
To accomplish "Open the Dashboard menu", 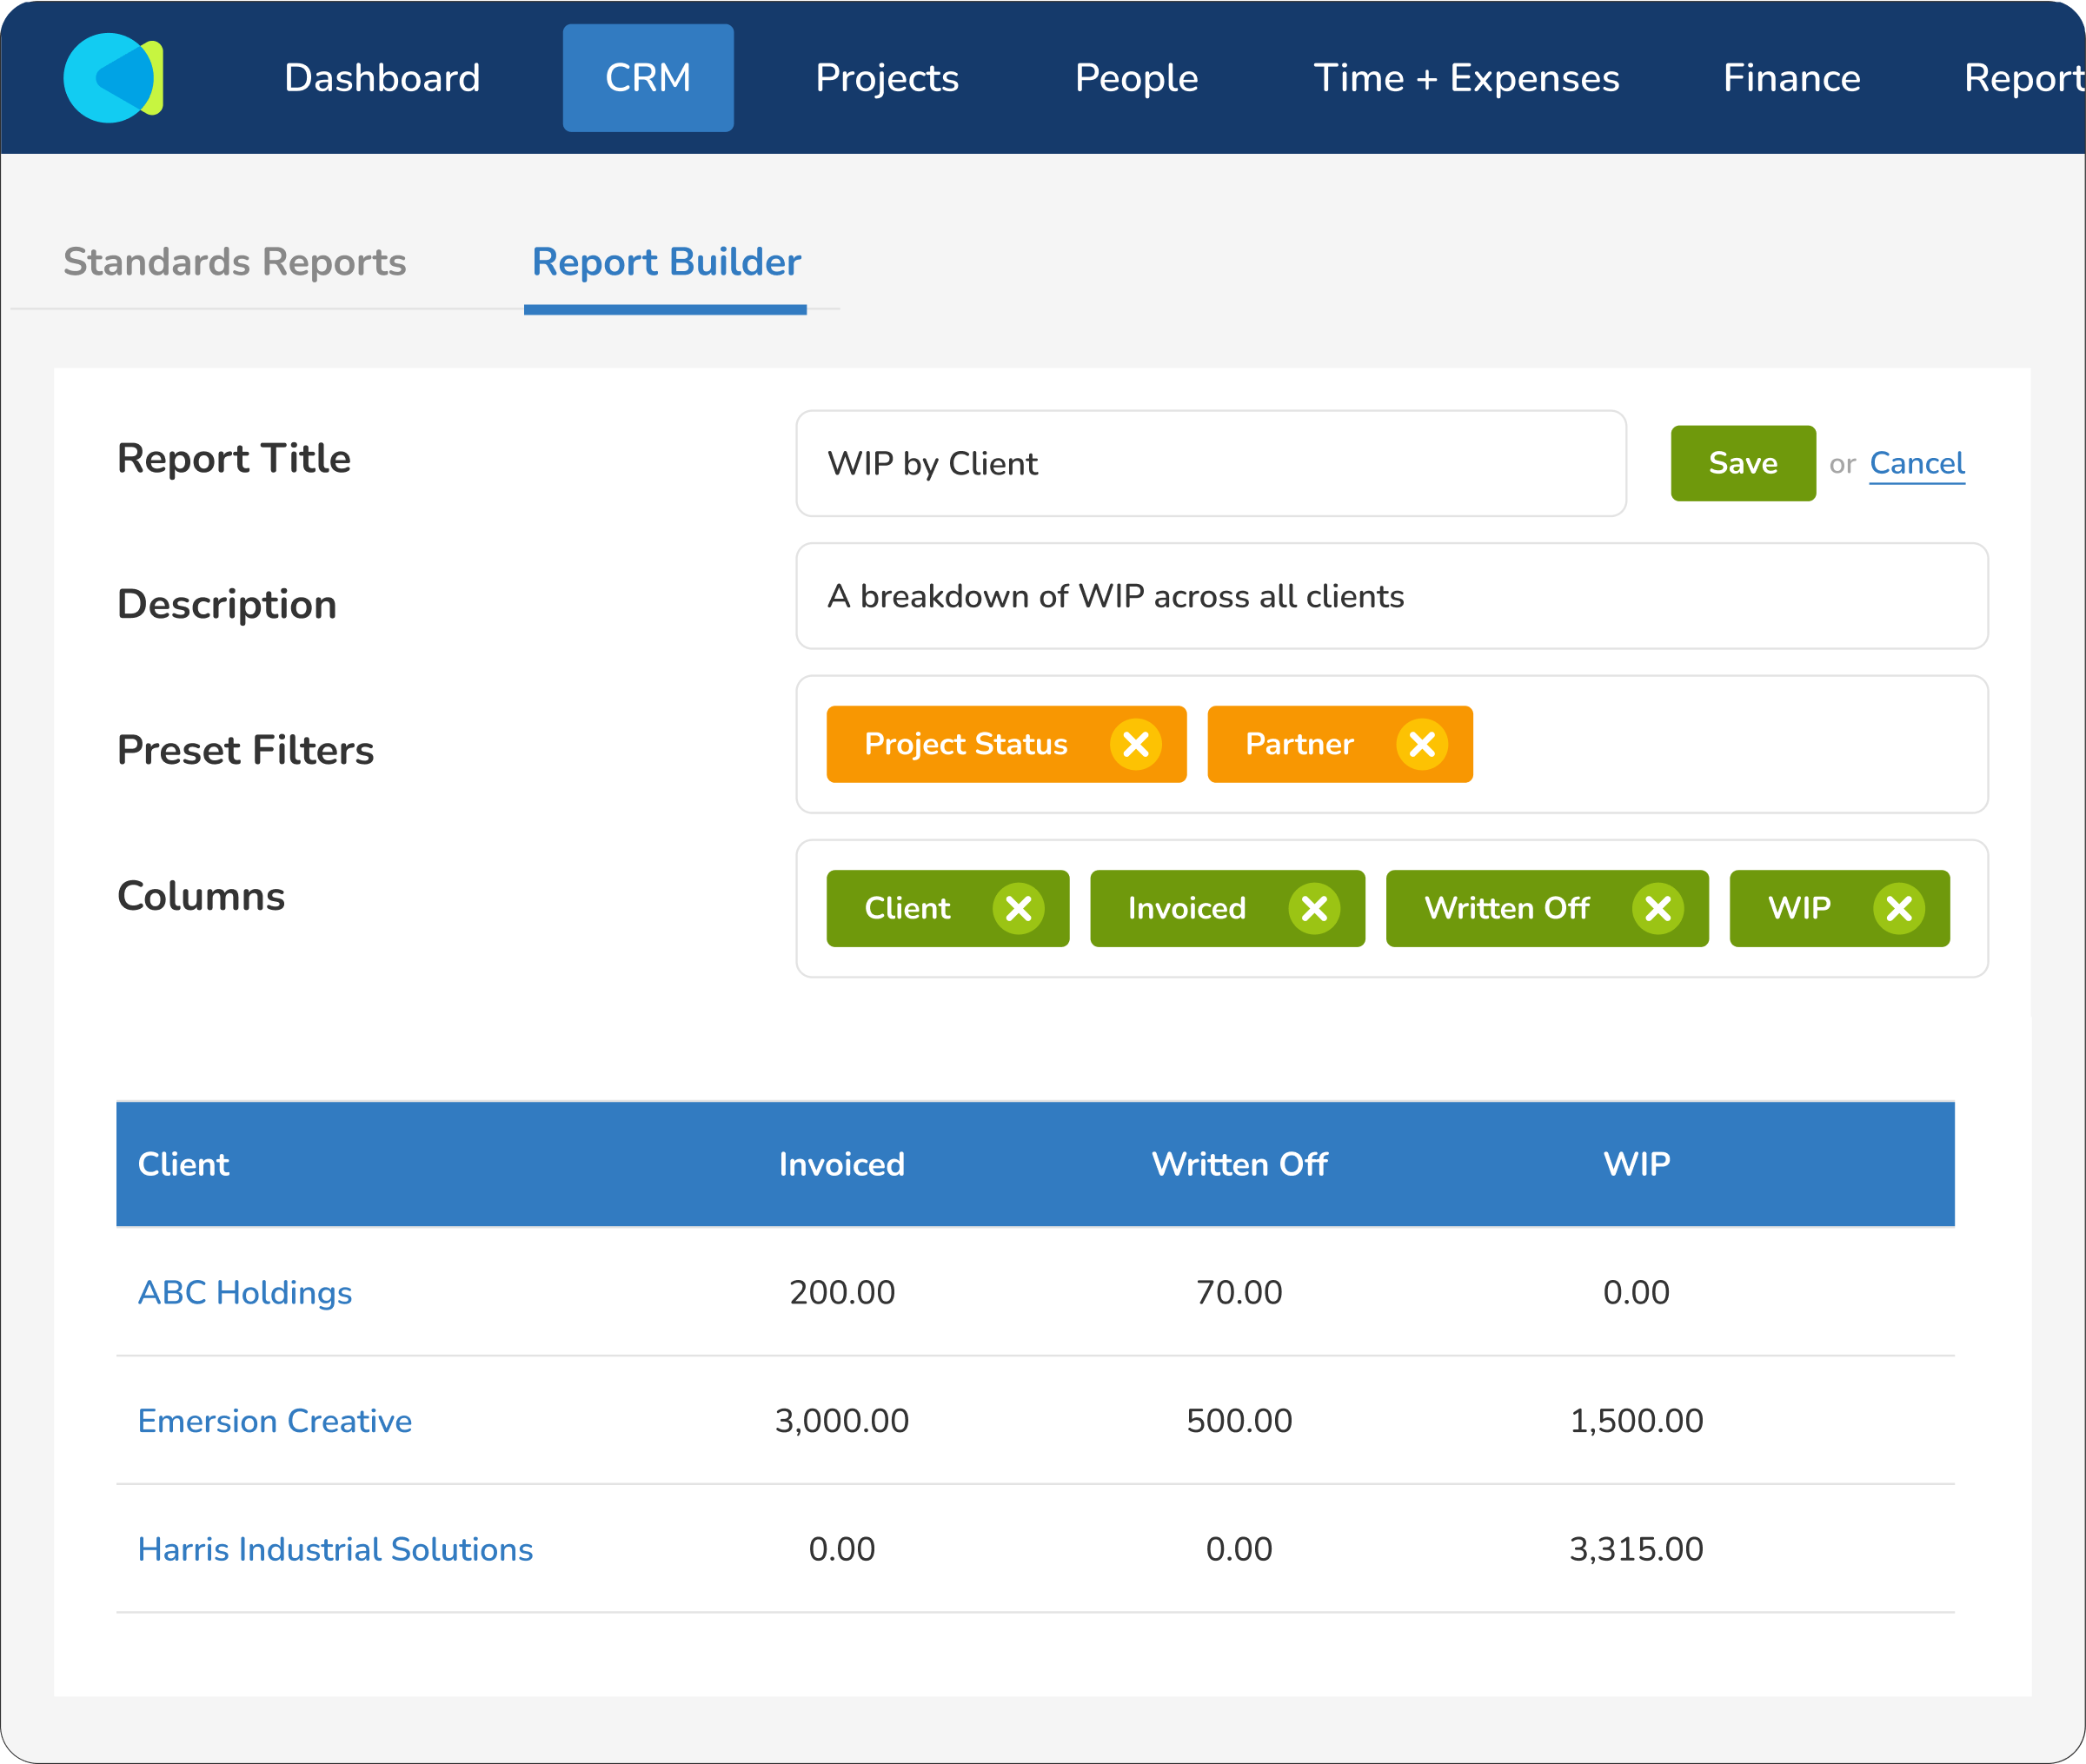I will [x=382, y=78].
